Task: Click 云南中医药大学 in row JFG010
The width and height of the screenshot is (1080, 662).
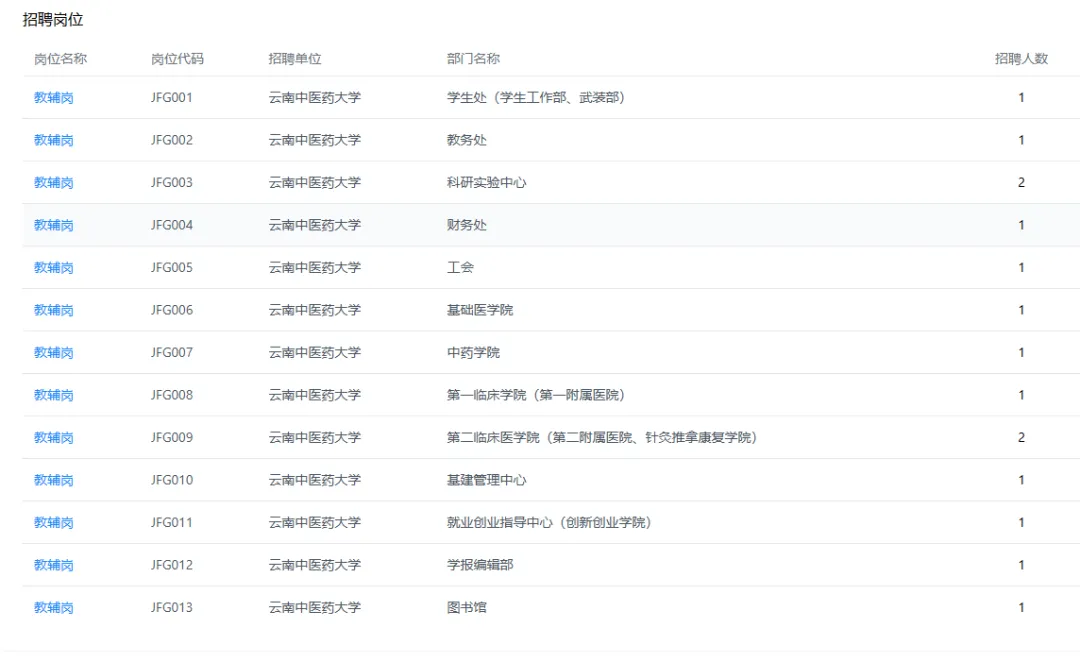Action: [x=315, y=480]
